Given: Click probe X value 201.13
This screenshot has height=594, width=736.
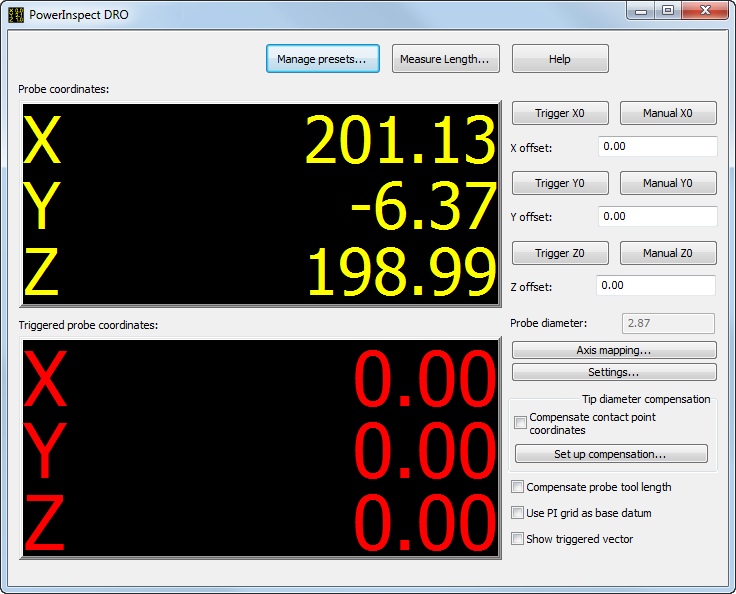Looking at the screenshot, I should pos(400,140).
